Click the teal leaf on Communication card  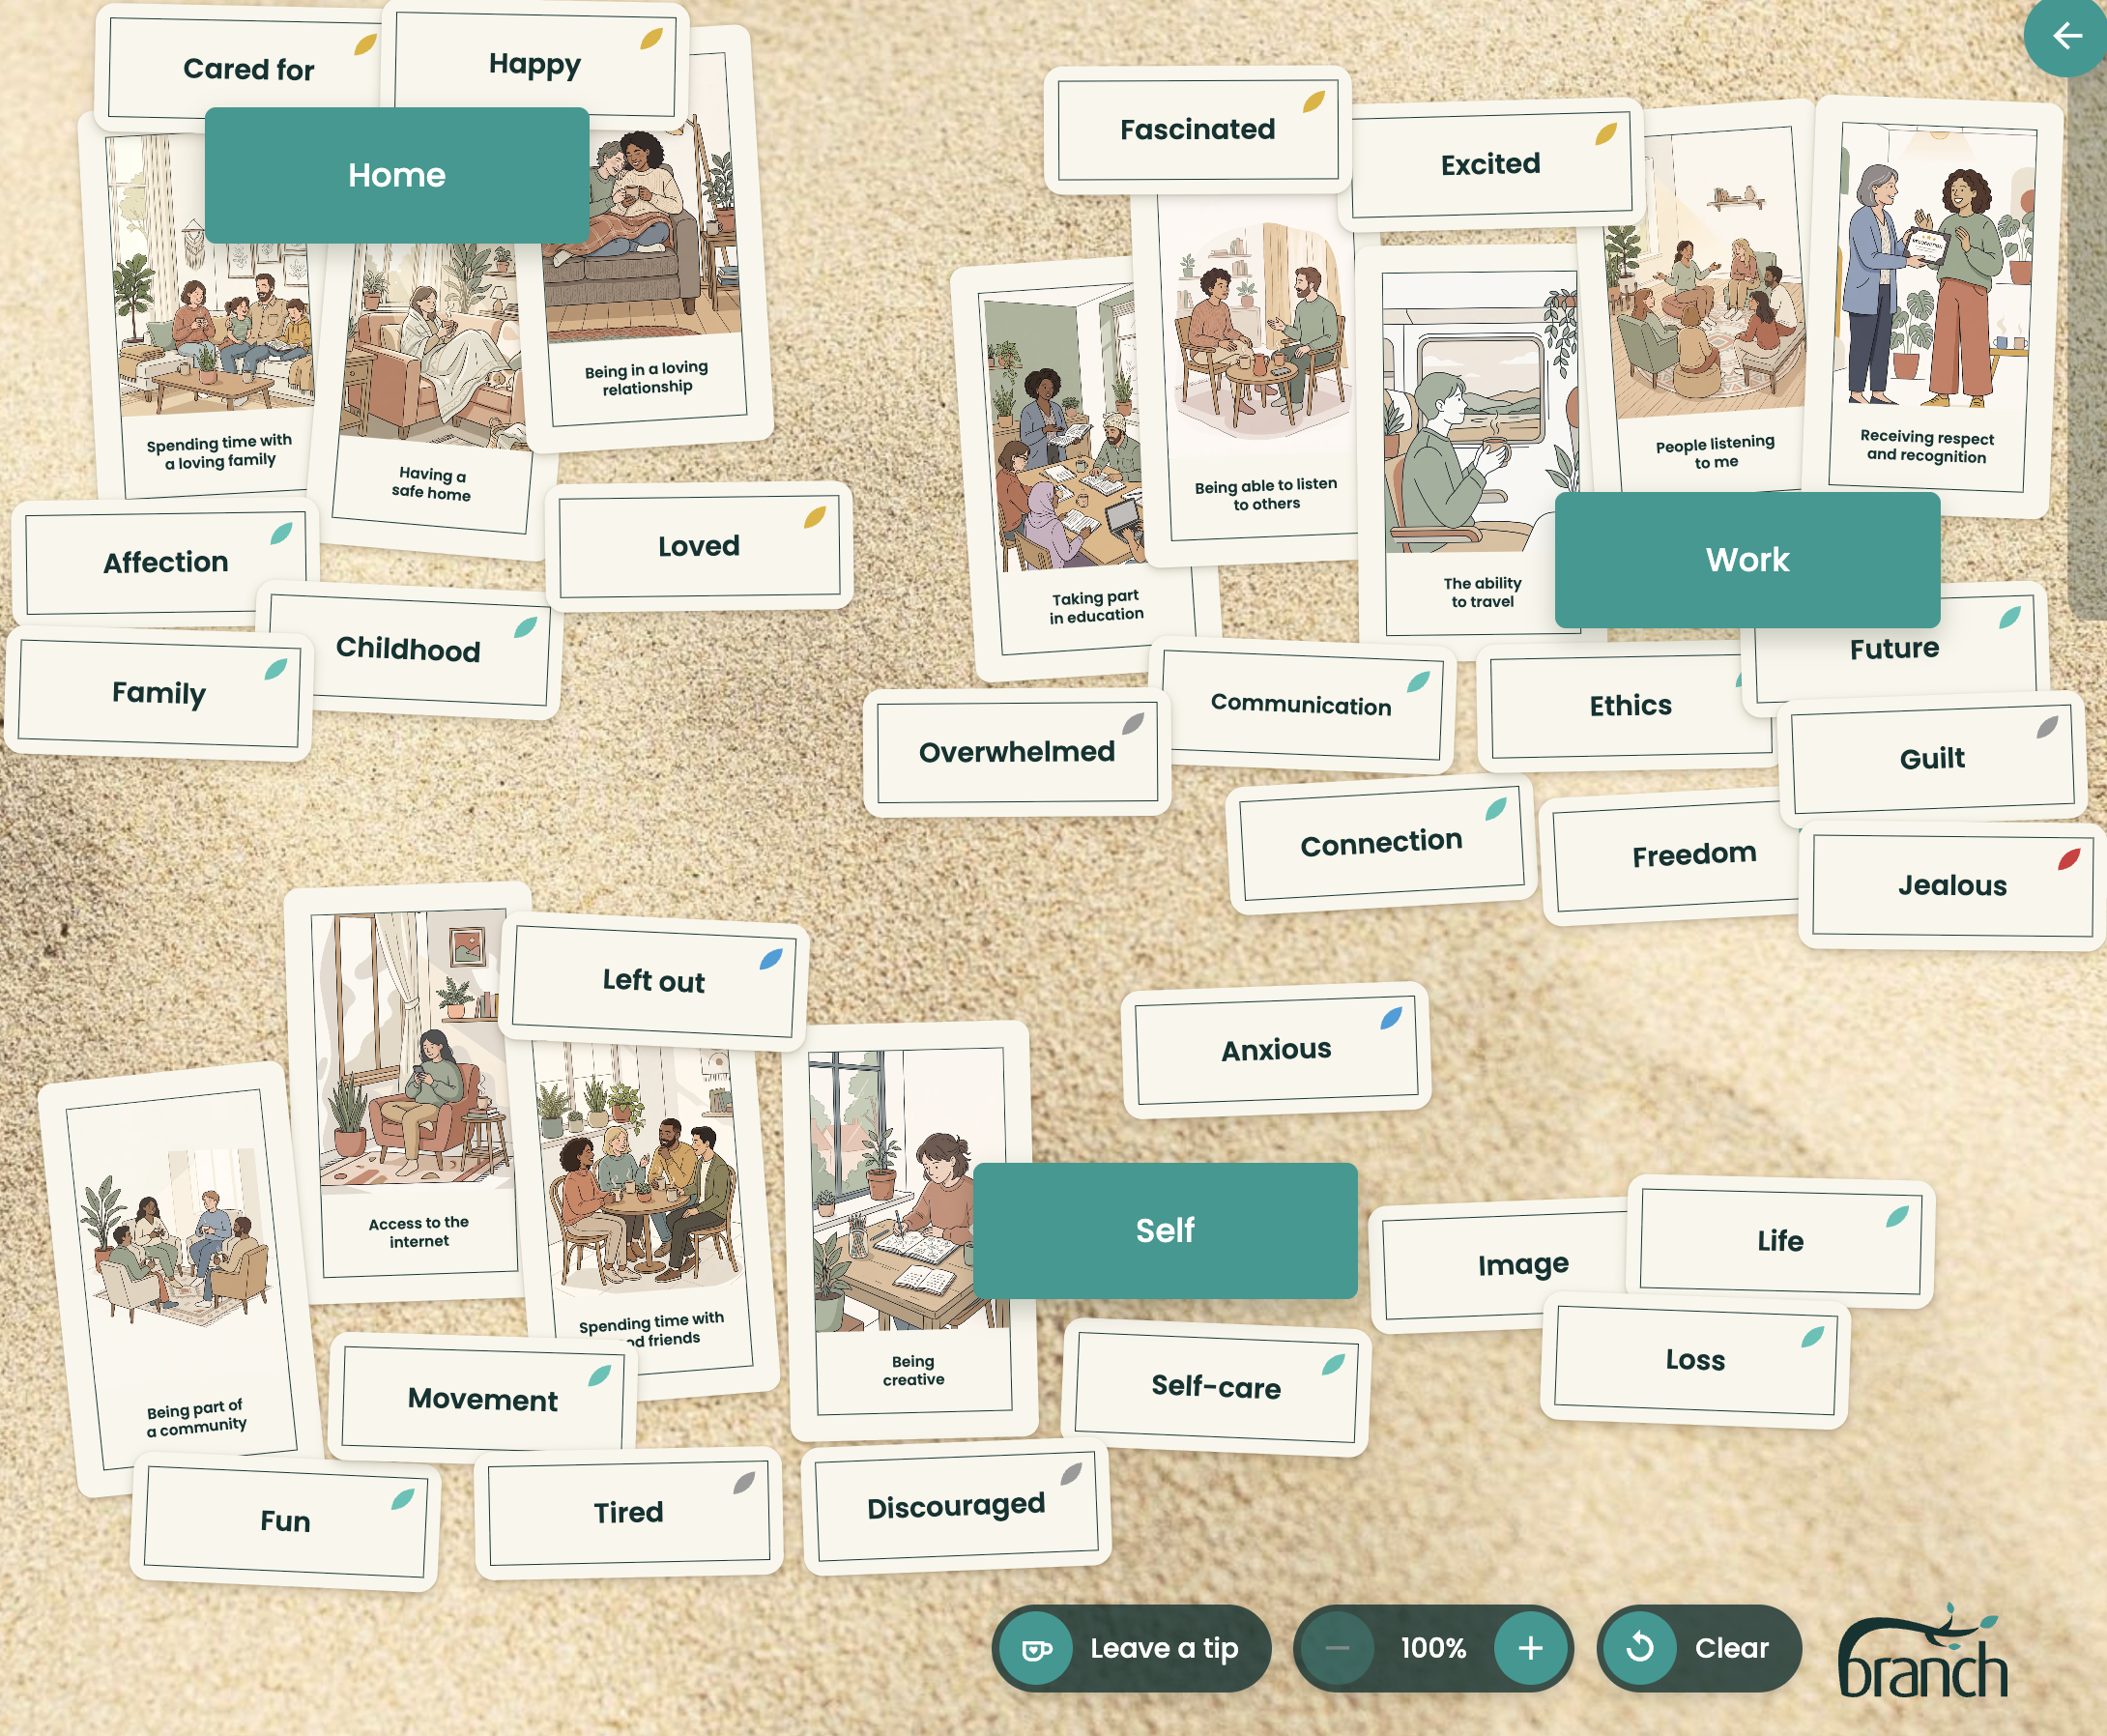click(x=1418, y=682)
